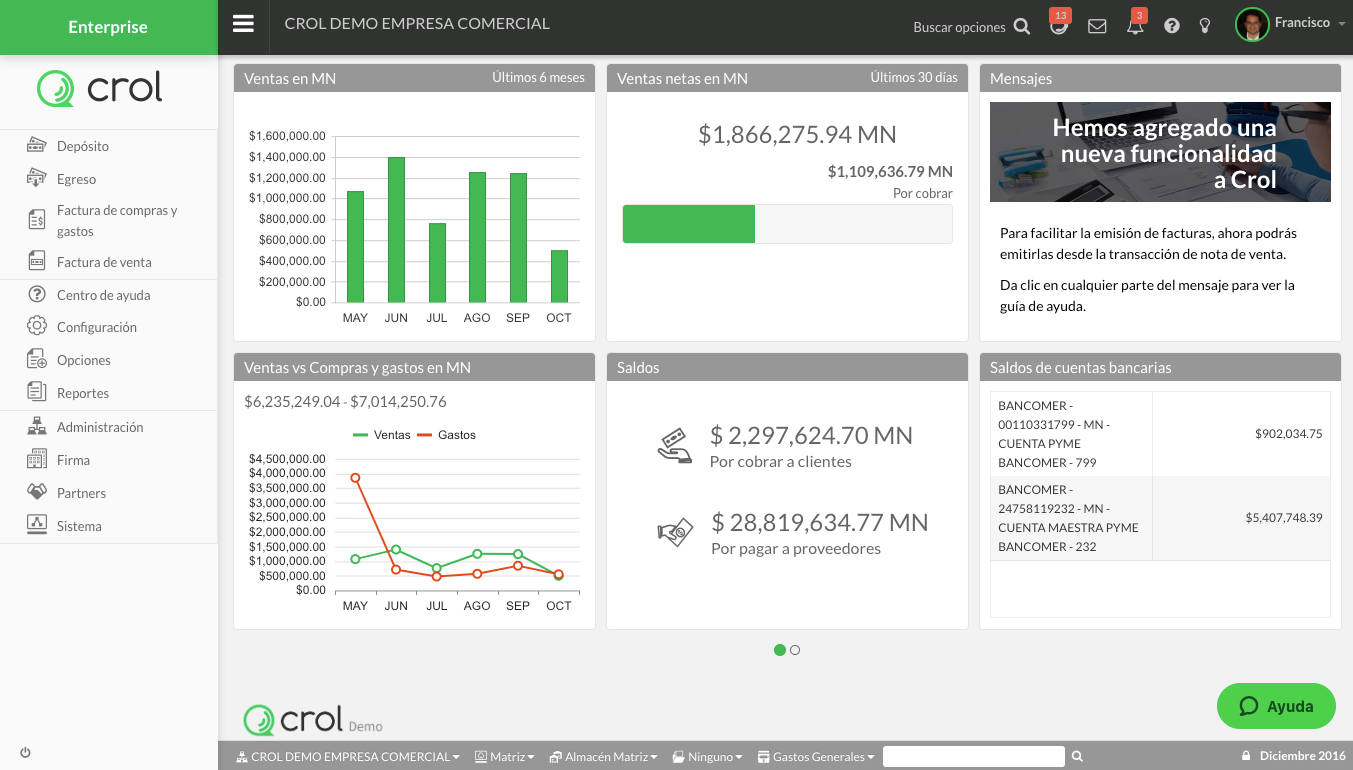Click the Por pagar a proveedores icon

[x=675, y=531]
